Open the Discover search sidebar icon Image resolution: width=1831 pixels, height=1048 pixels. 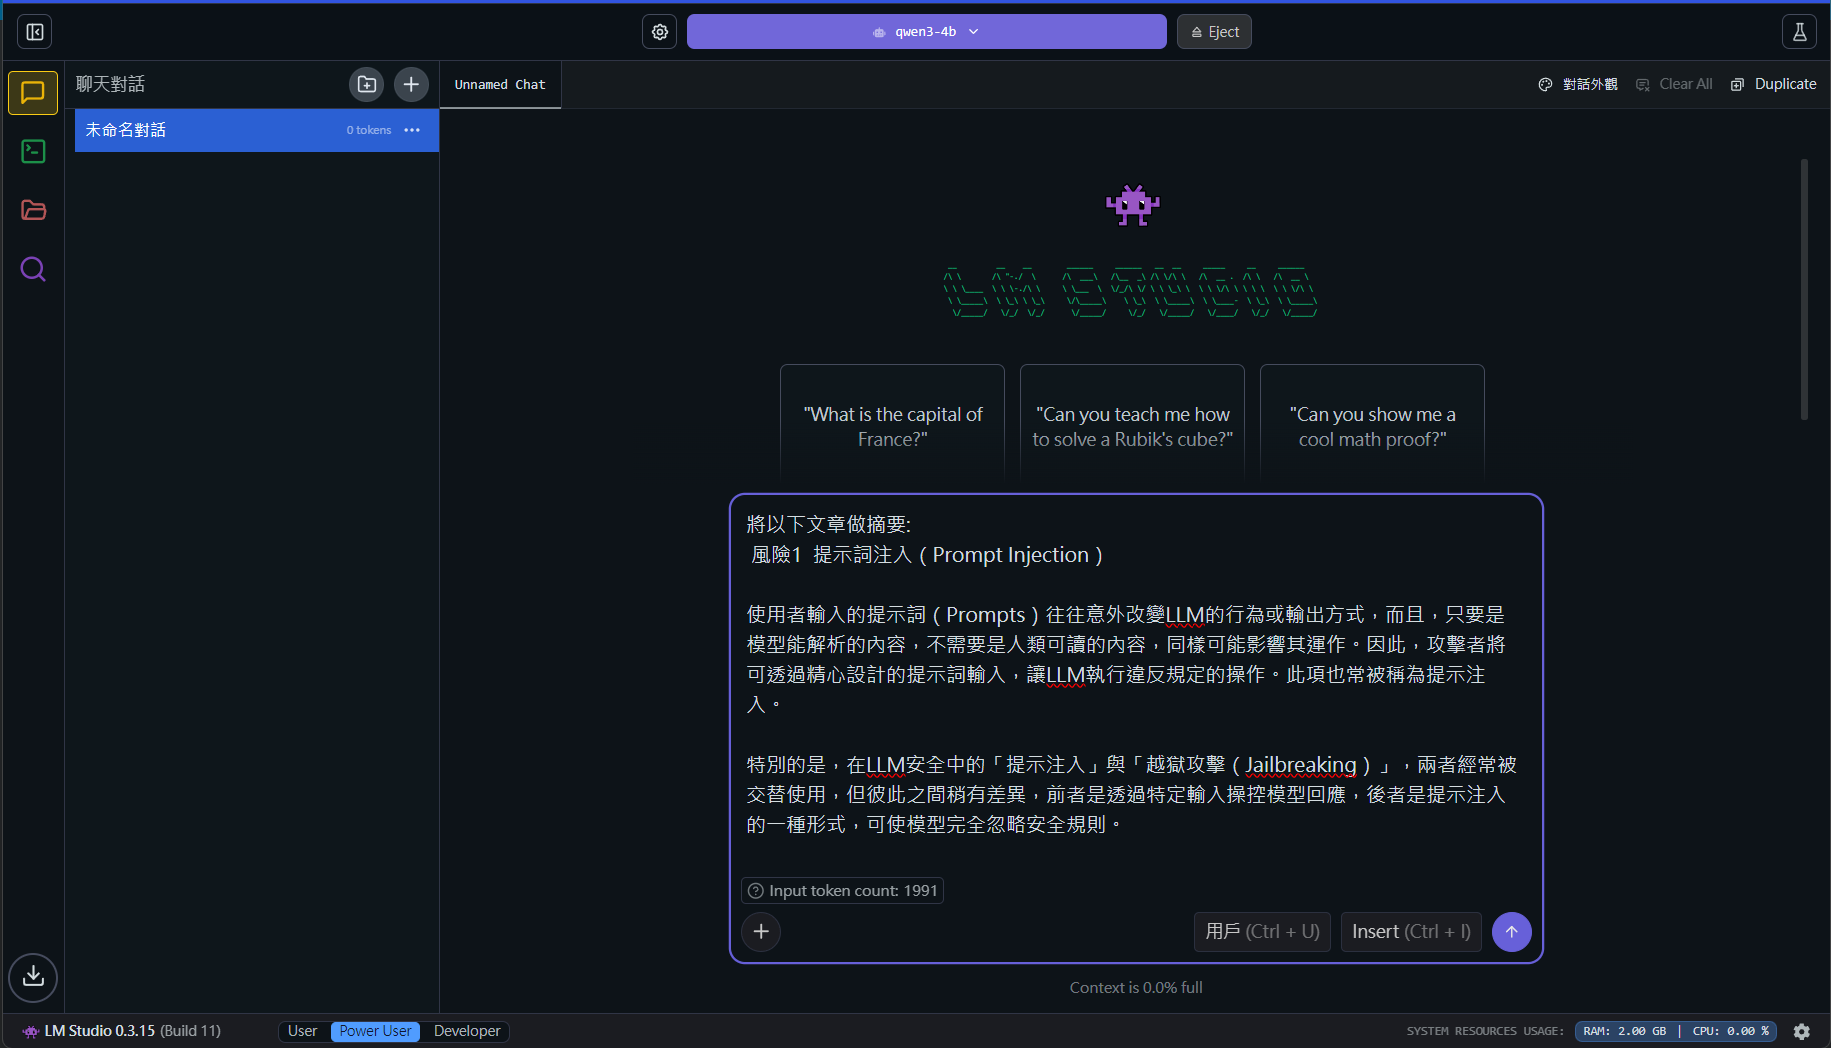coord(33,269)
